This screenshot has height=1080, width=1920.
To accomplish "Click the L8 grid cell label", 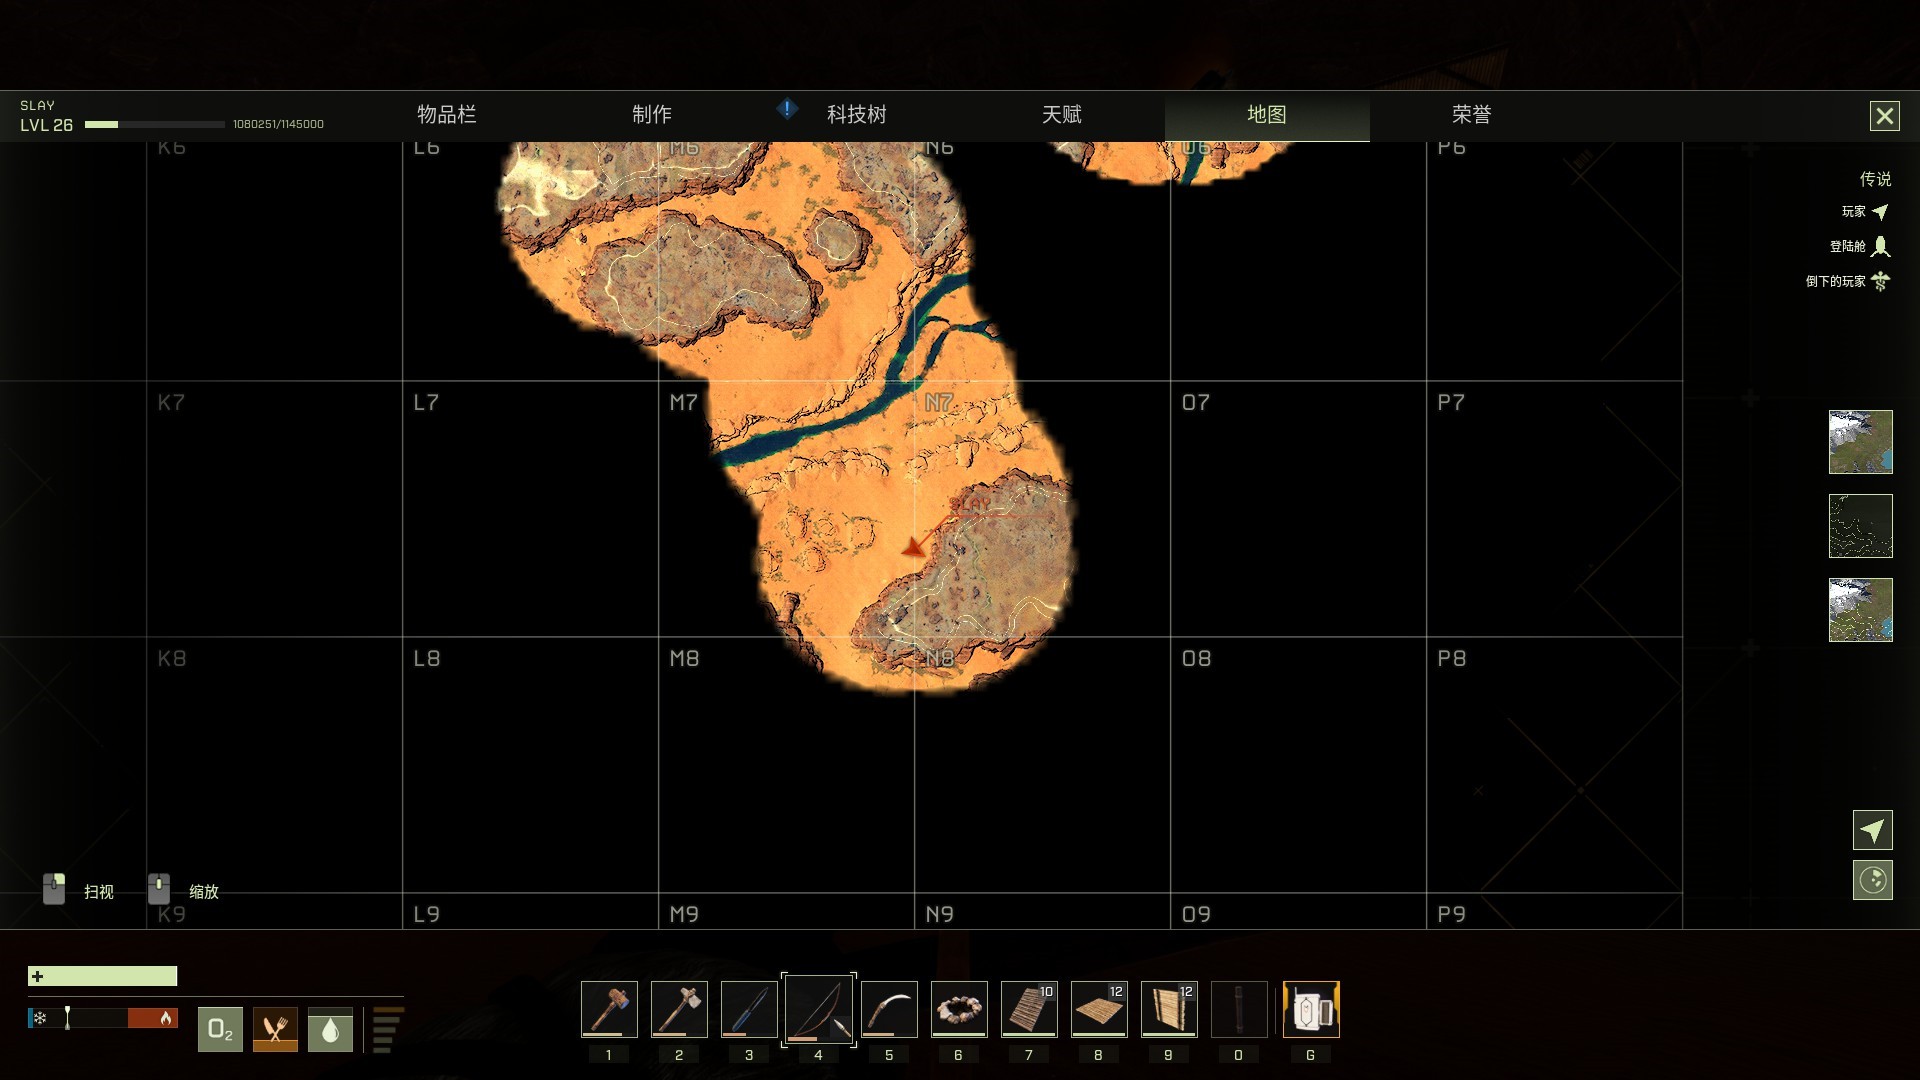I will 427,658.
